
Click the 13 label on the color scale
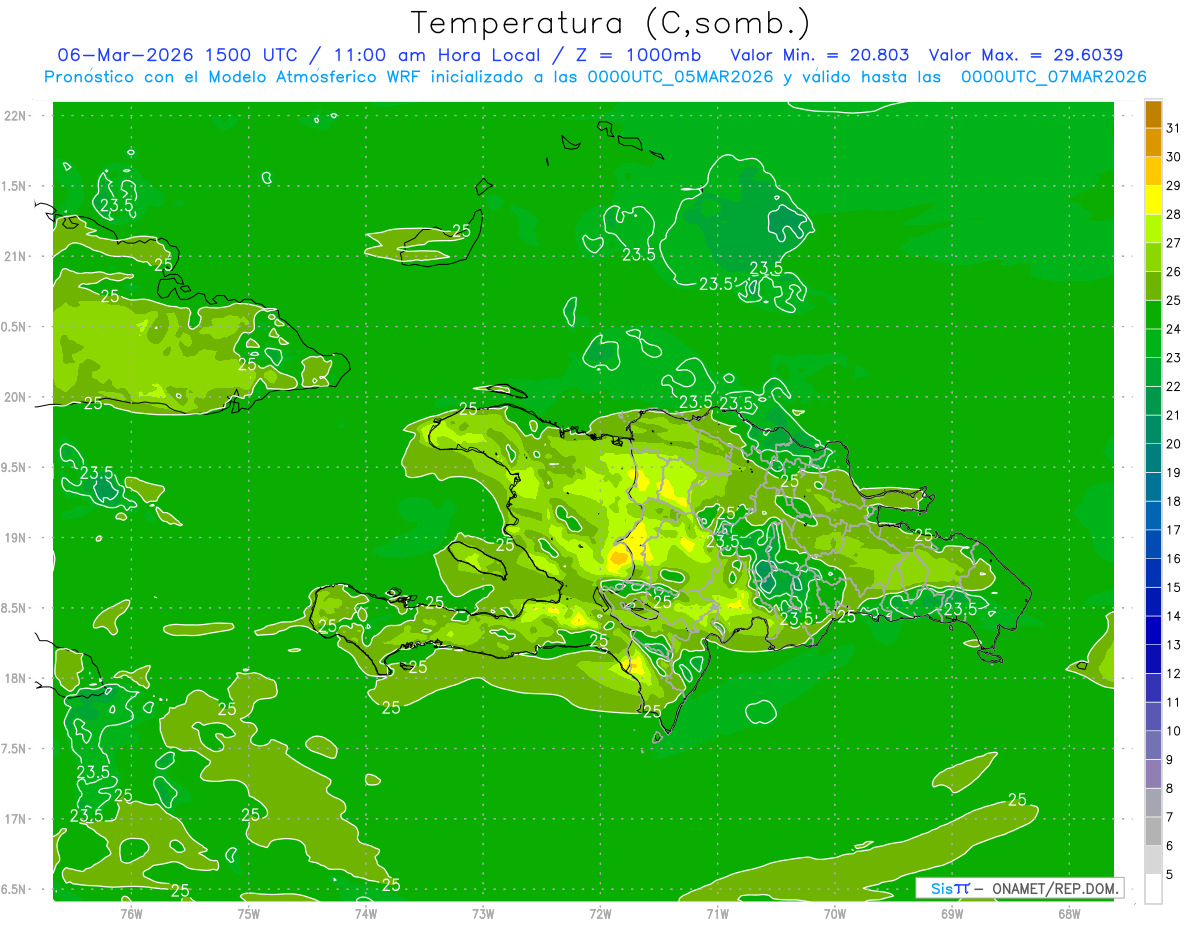tap(1173, 645)
